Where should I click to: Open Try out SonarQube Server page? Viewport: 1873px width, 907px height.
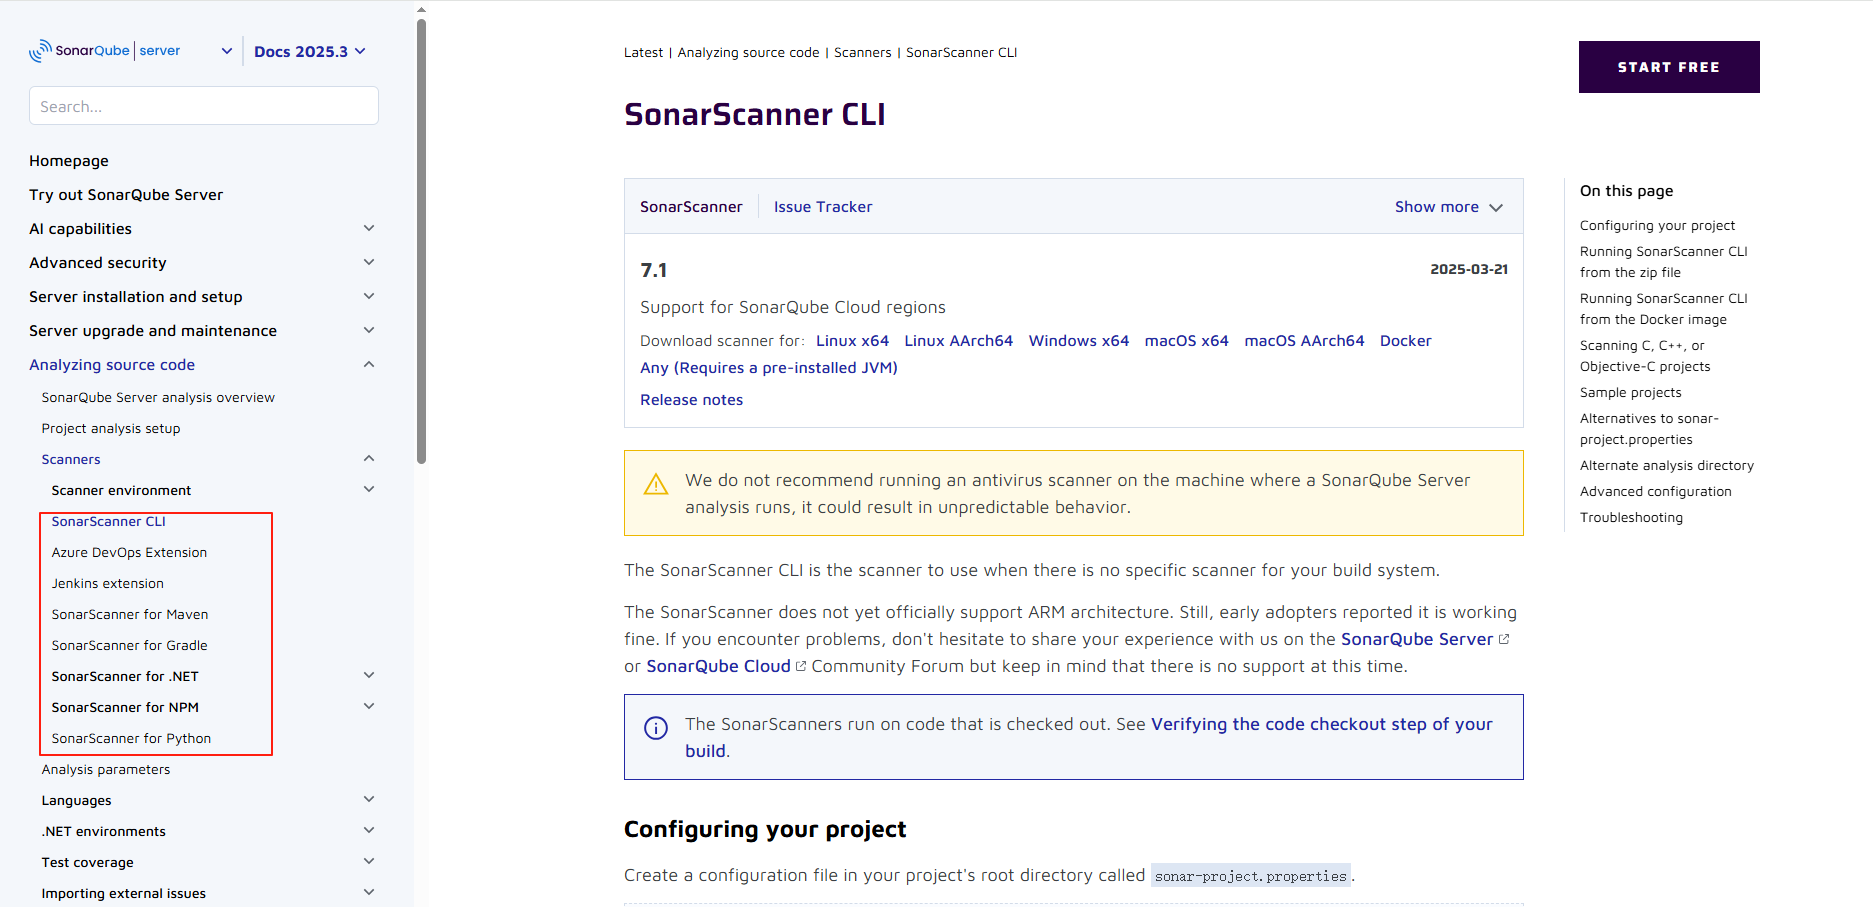126,195
